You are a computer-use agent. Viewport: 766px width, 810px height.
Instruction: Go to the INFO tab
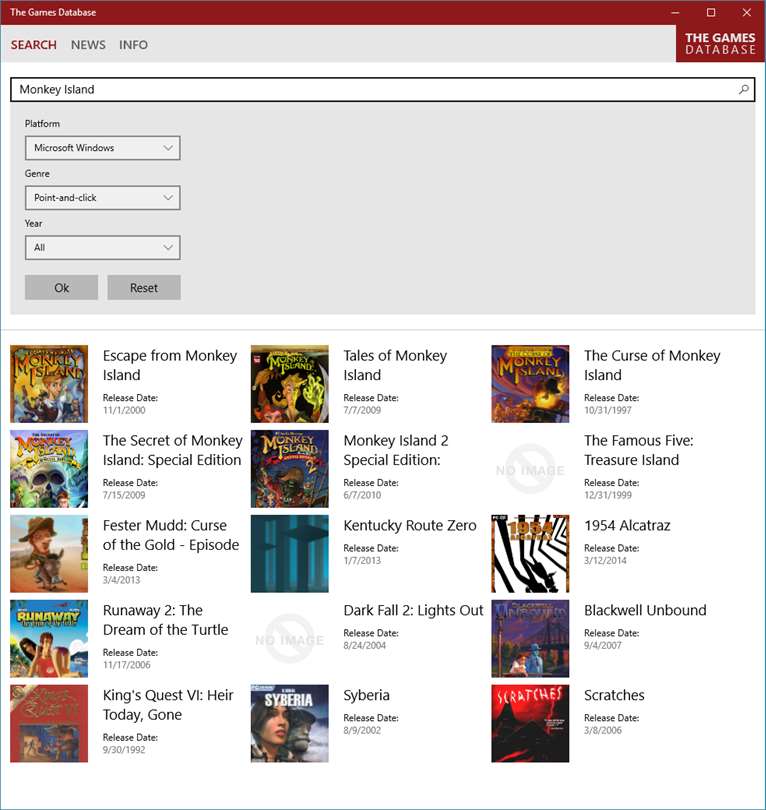(x=133, y=45)
